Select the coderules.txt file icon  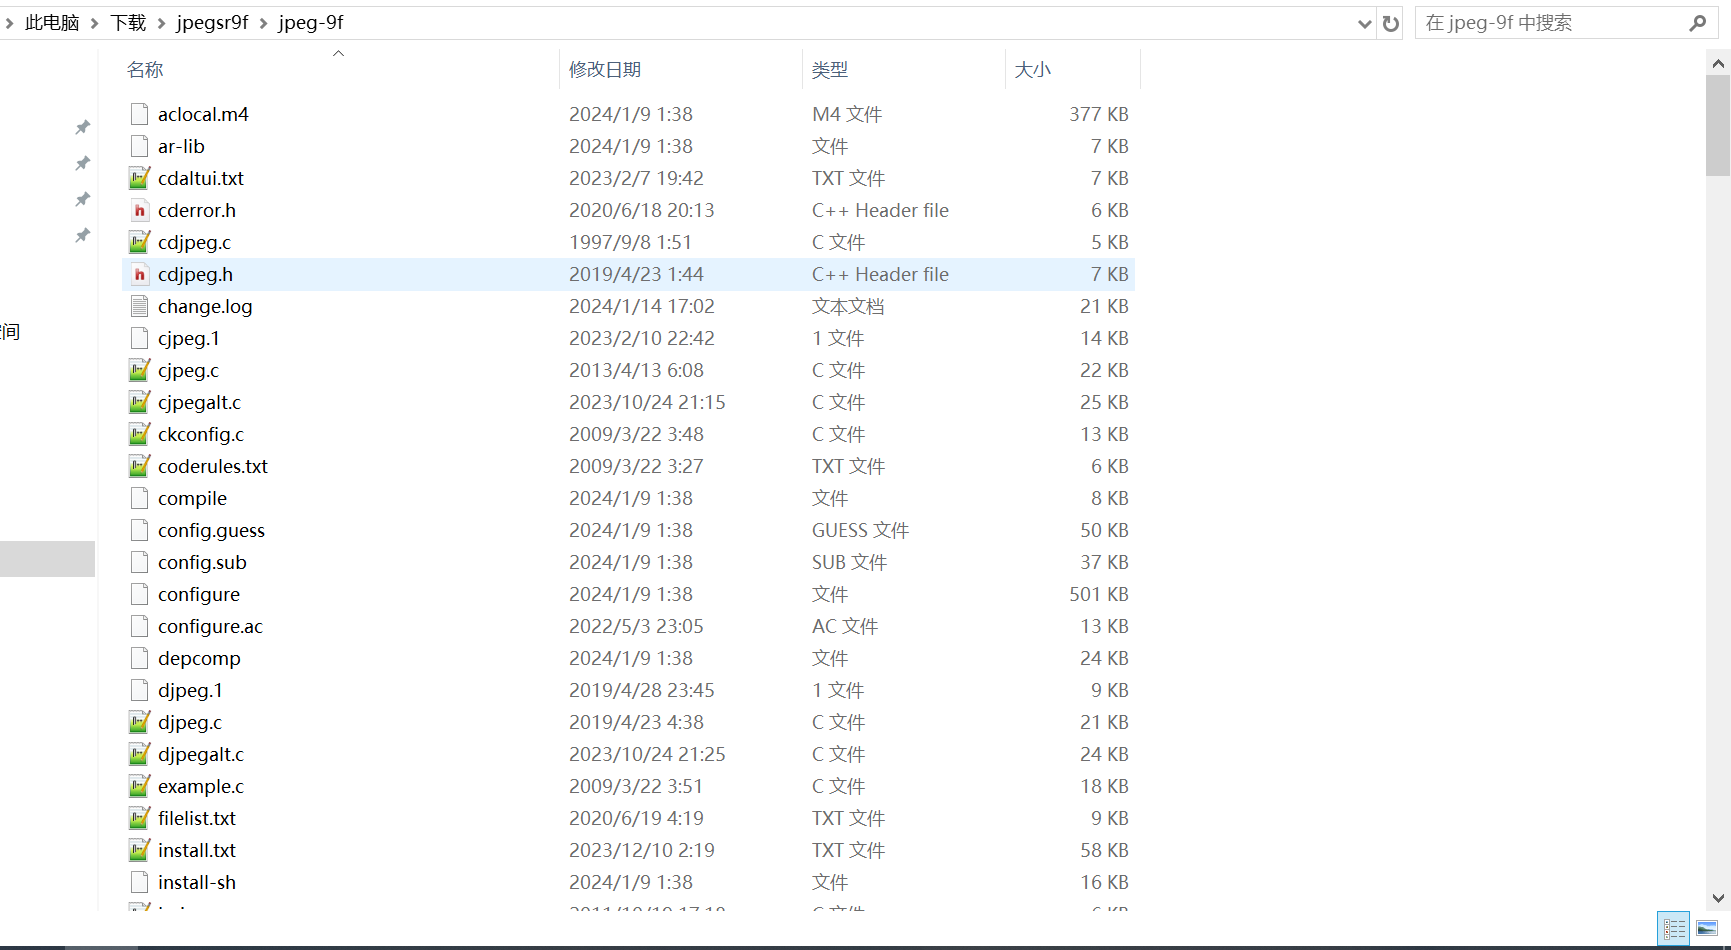(140, 466)
